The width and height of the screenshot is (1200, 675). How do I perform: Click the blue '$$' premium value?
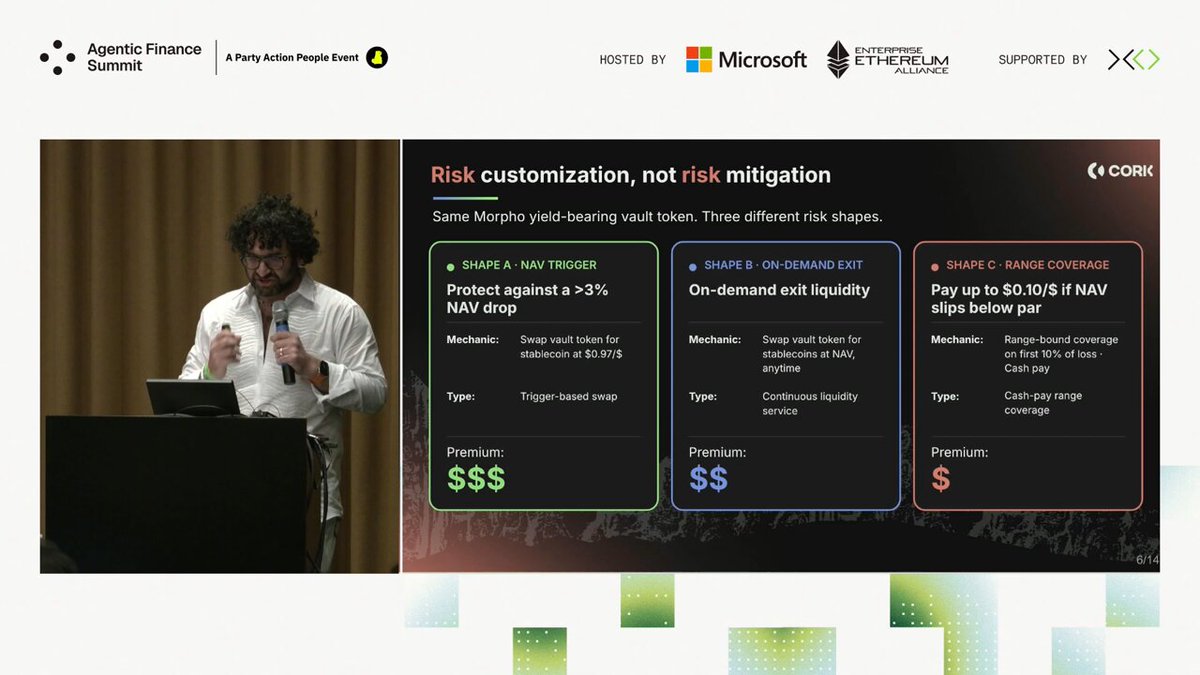(x=708, y=479)
